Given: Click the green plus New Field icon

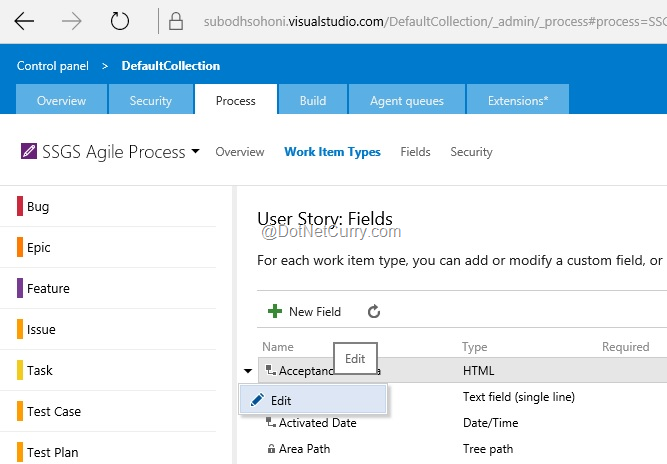Looking at the screenshot, I should pos(275,311).
